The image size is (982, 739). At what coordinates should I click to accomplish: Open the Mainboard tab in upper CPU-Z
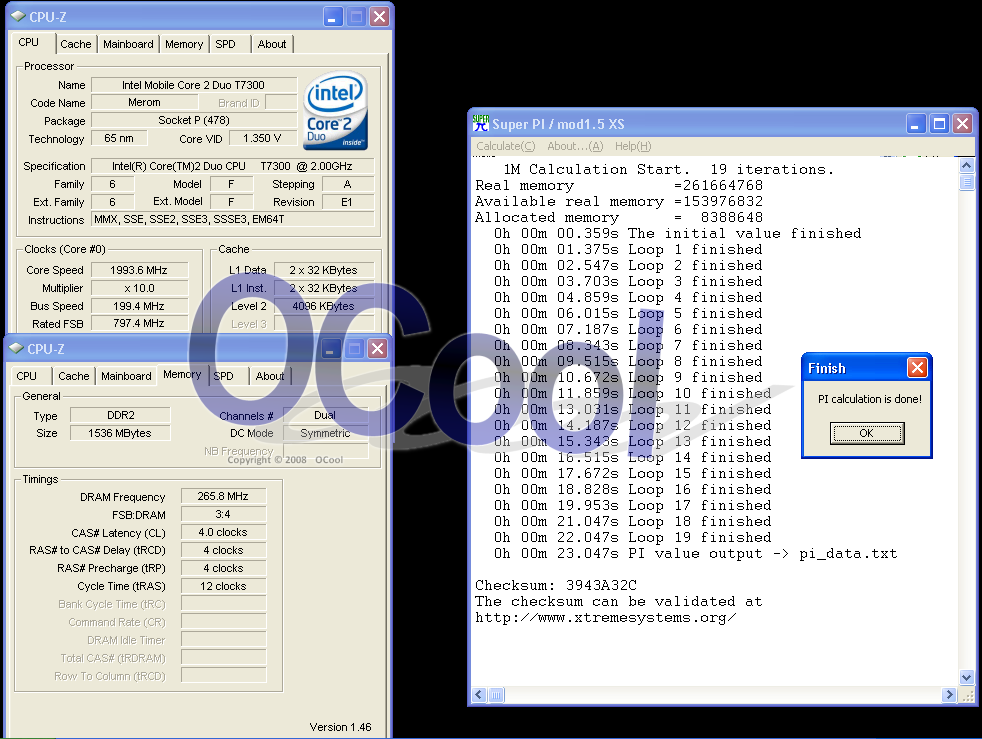[128, 44]
